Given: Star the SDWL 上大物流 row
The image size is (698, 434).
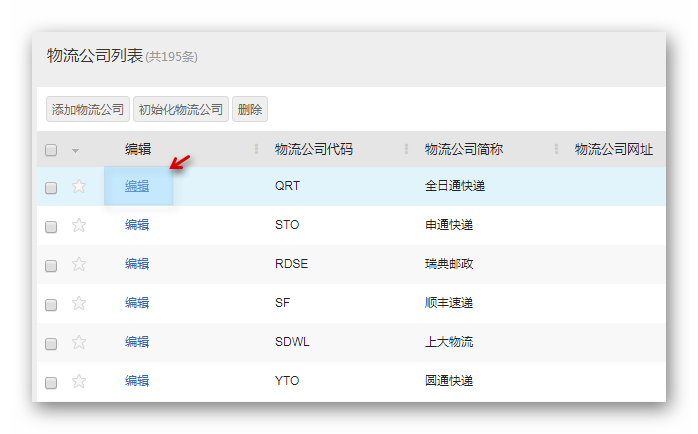Looking at the screenshot, I should [79, 342].
